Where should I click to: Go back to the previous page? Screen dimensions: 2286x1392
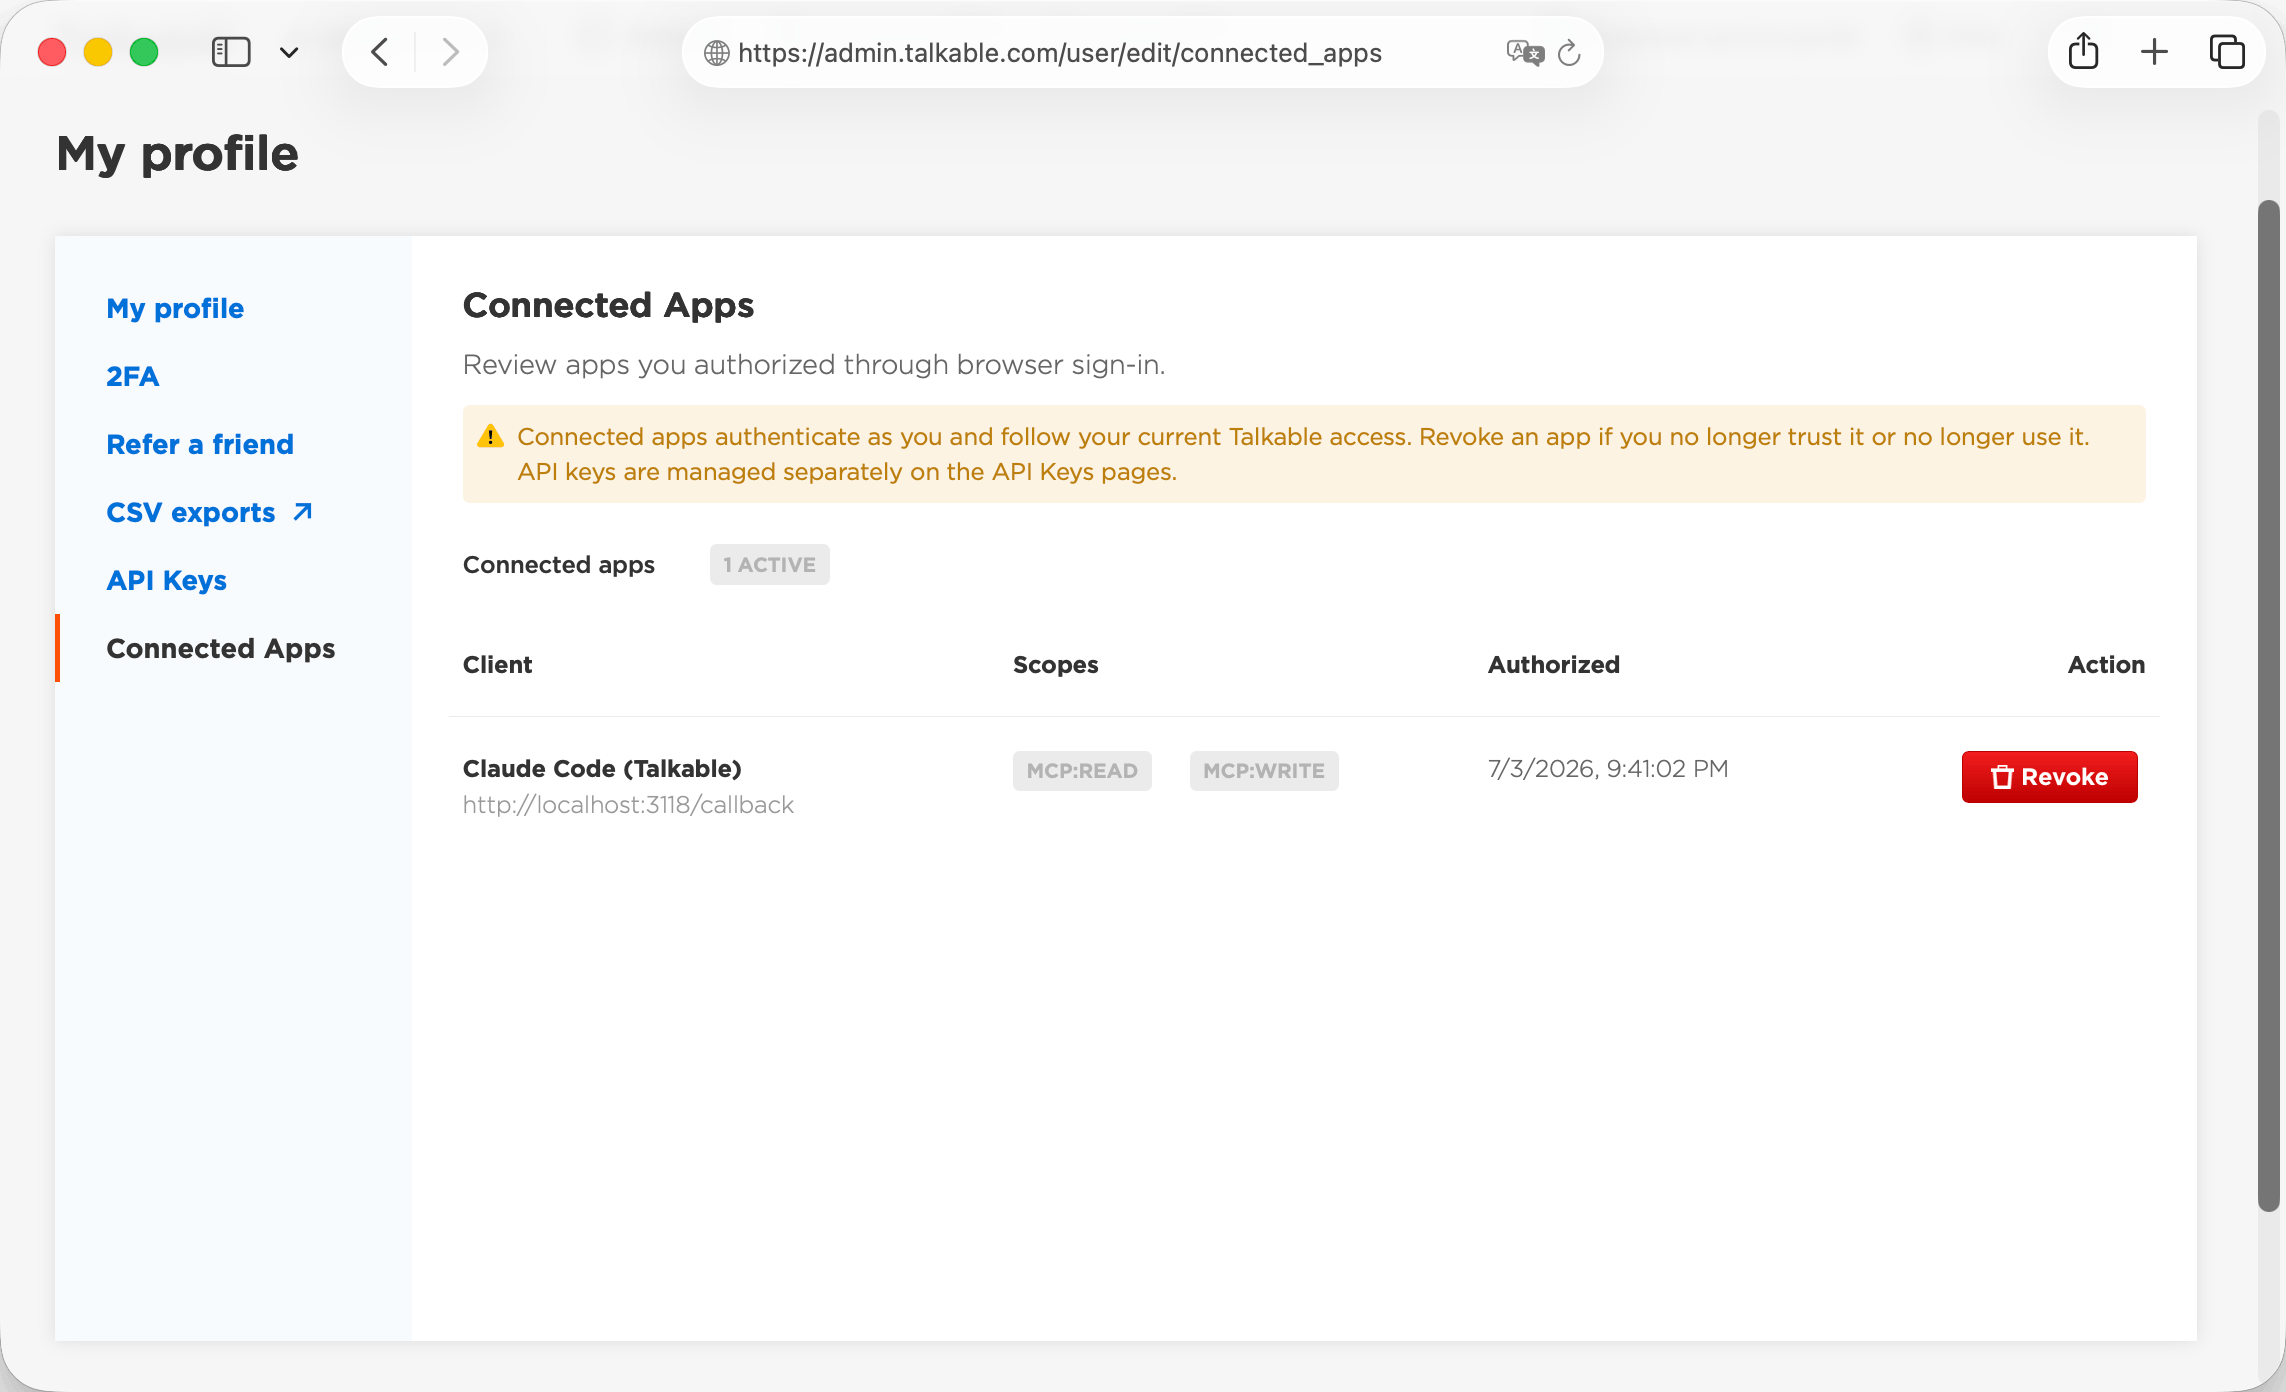pyautogui.click(x=380, y=52)
